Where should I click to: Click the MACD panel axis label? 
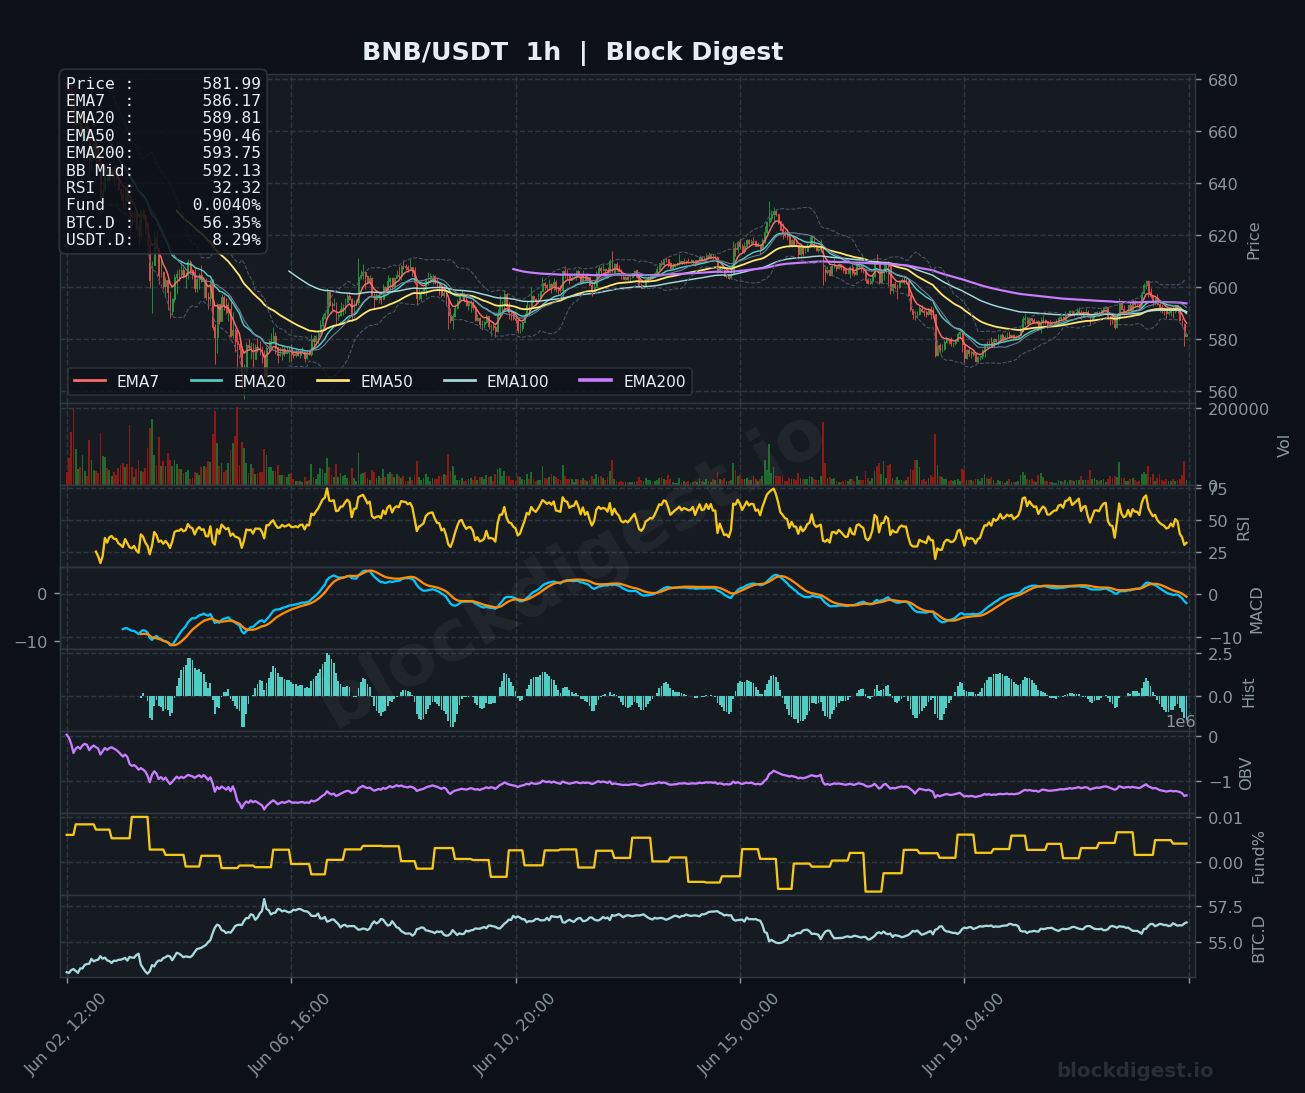(x=1256, y=609)
